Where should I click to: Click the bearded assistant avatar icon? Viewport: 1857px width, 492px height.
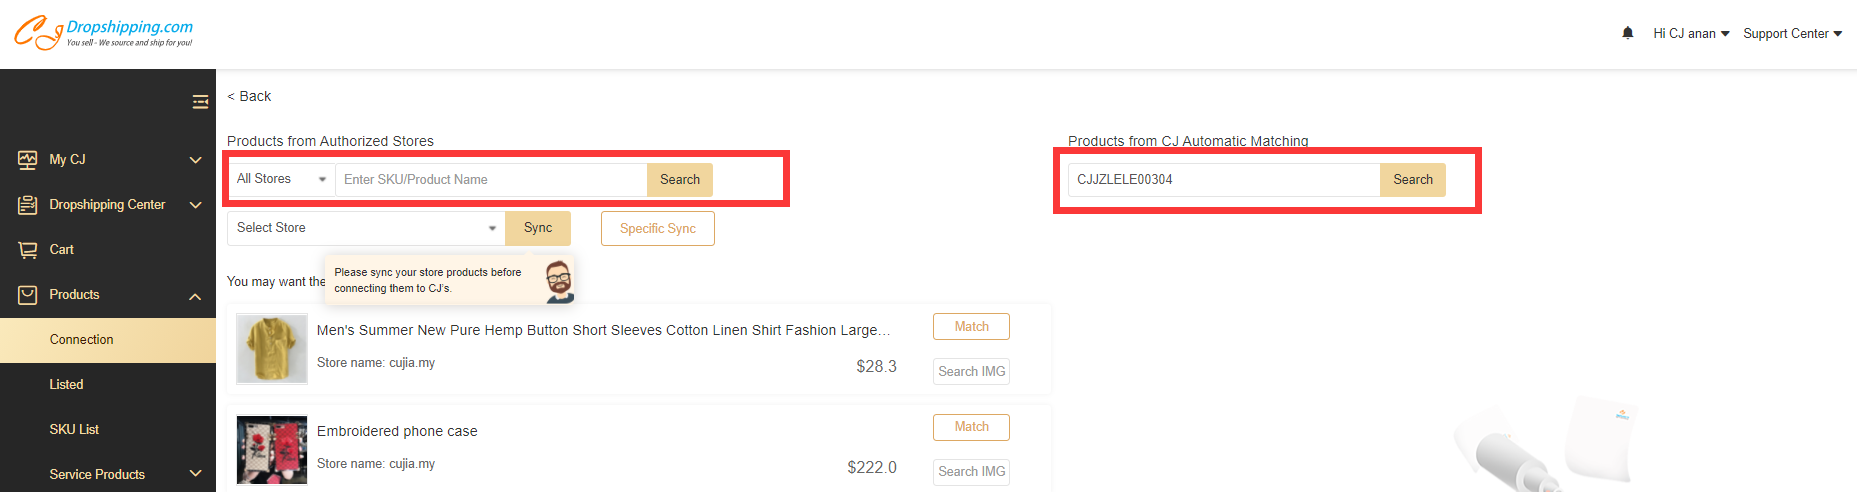[559, 281]
